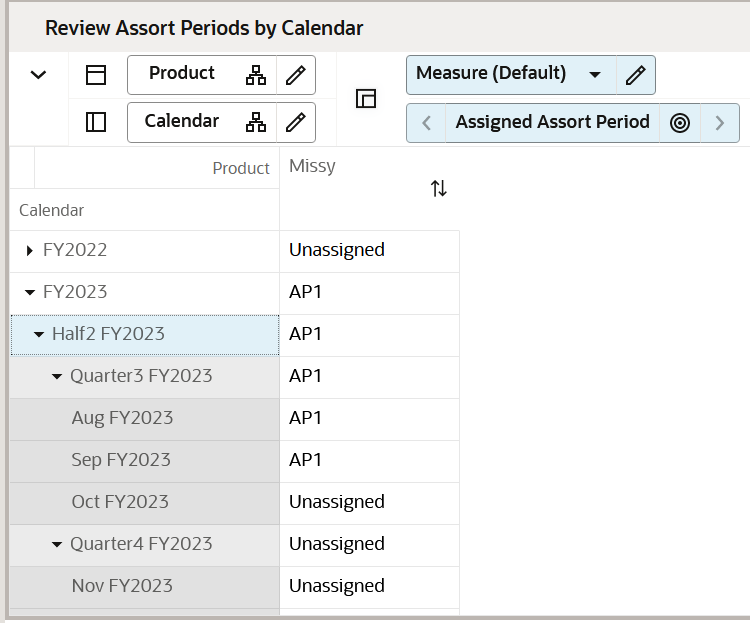Screen dimensions: 750x623
Task: Edit the Calendar dimension with pencil icon
Action: pos(295,122)
